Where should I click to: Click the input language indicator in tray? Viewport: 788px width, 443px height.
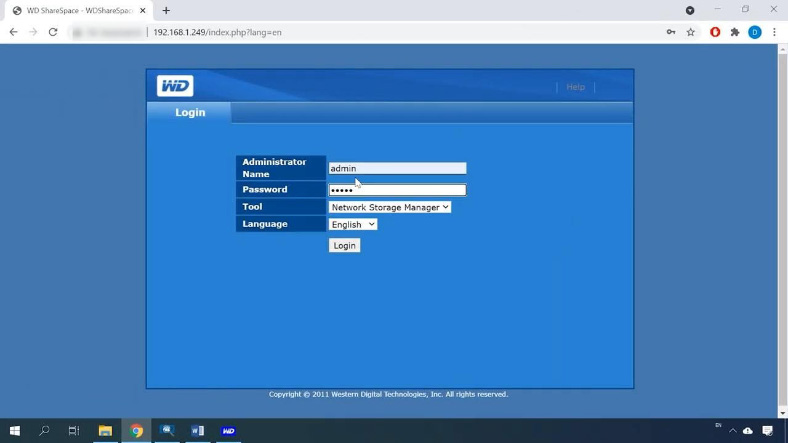[718, 425]
